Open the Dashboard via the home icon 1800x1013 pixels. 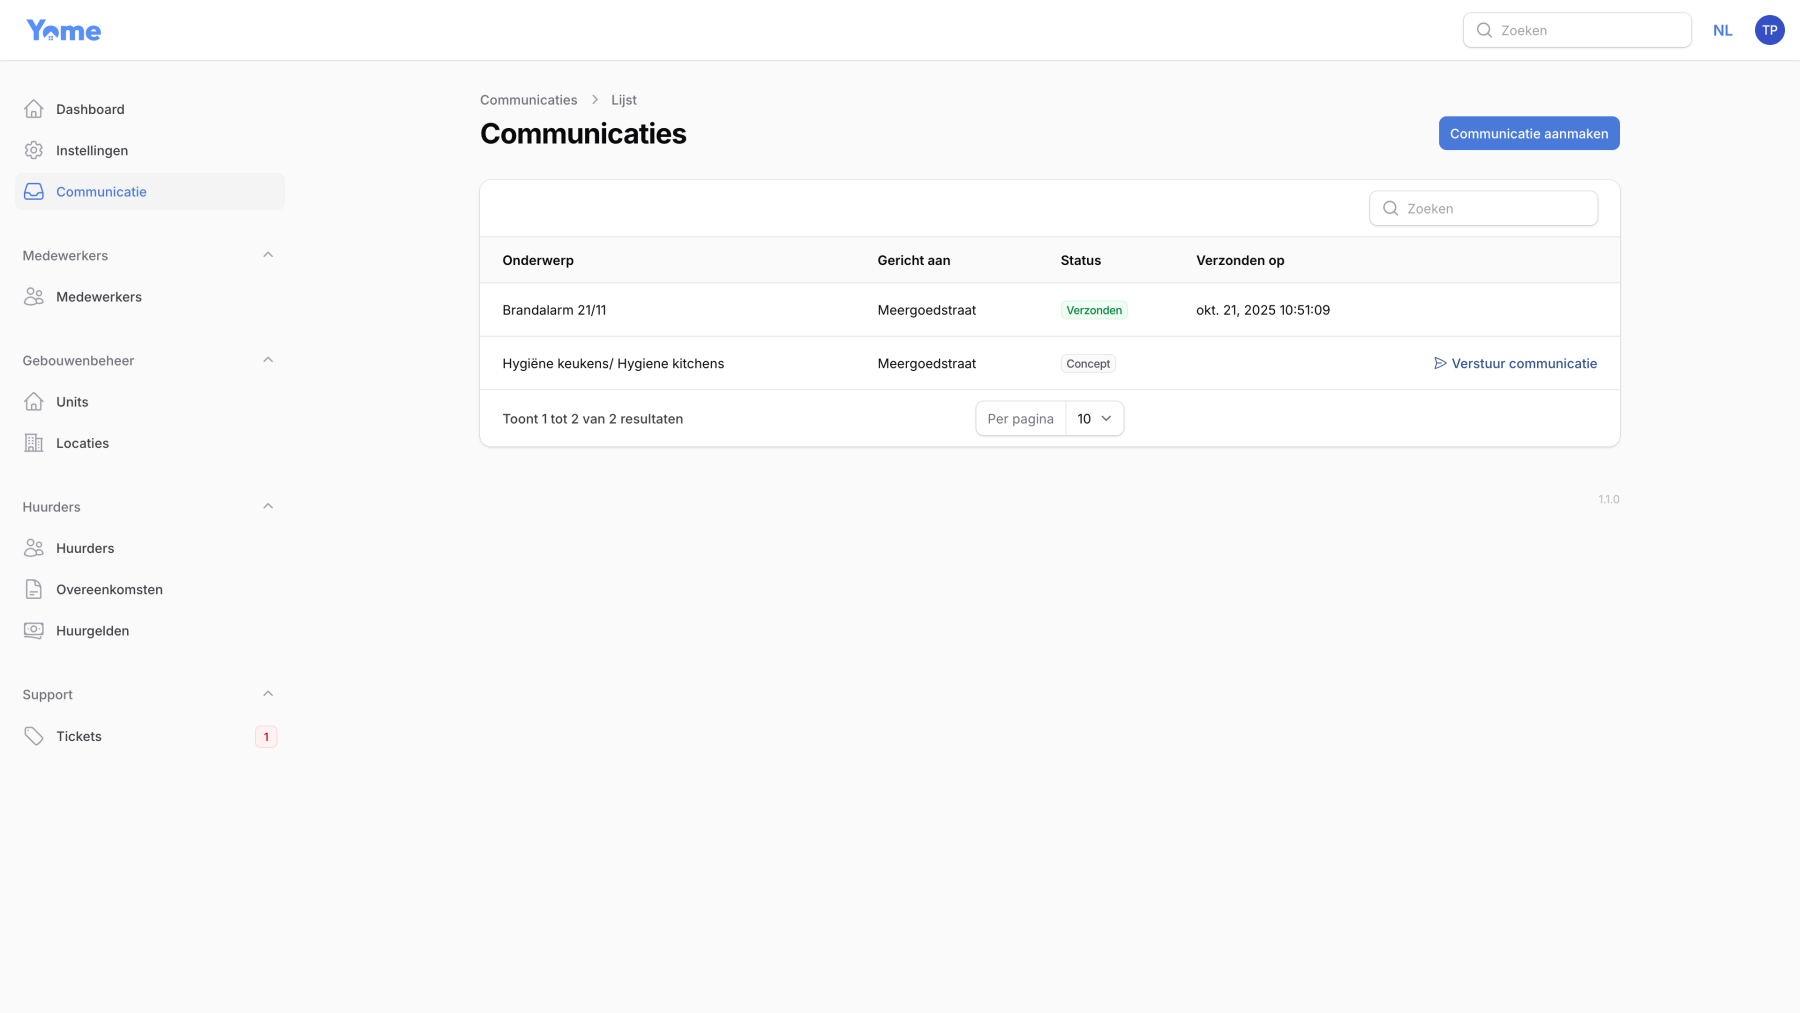click(34, 108)
